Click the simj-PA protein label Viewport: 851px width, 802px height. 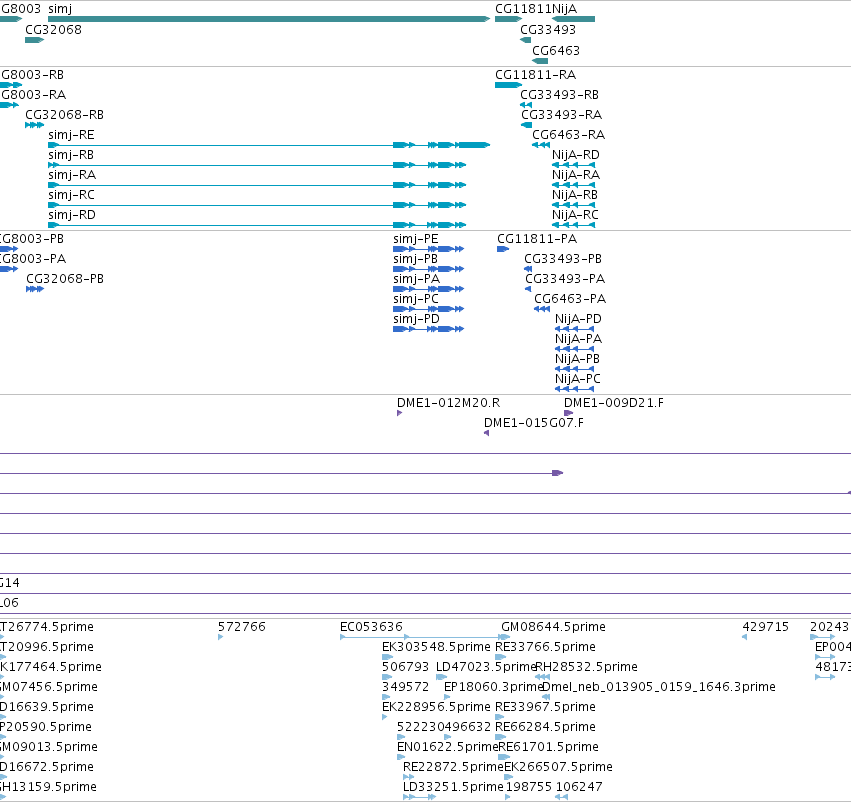[x=416, y=279]
